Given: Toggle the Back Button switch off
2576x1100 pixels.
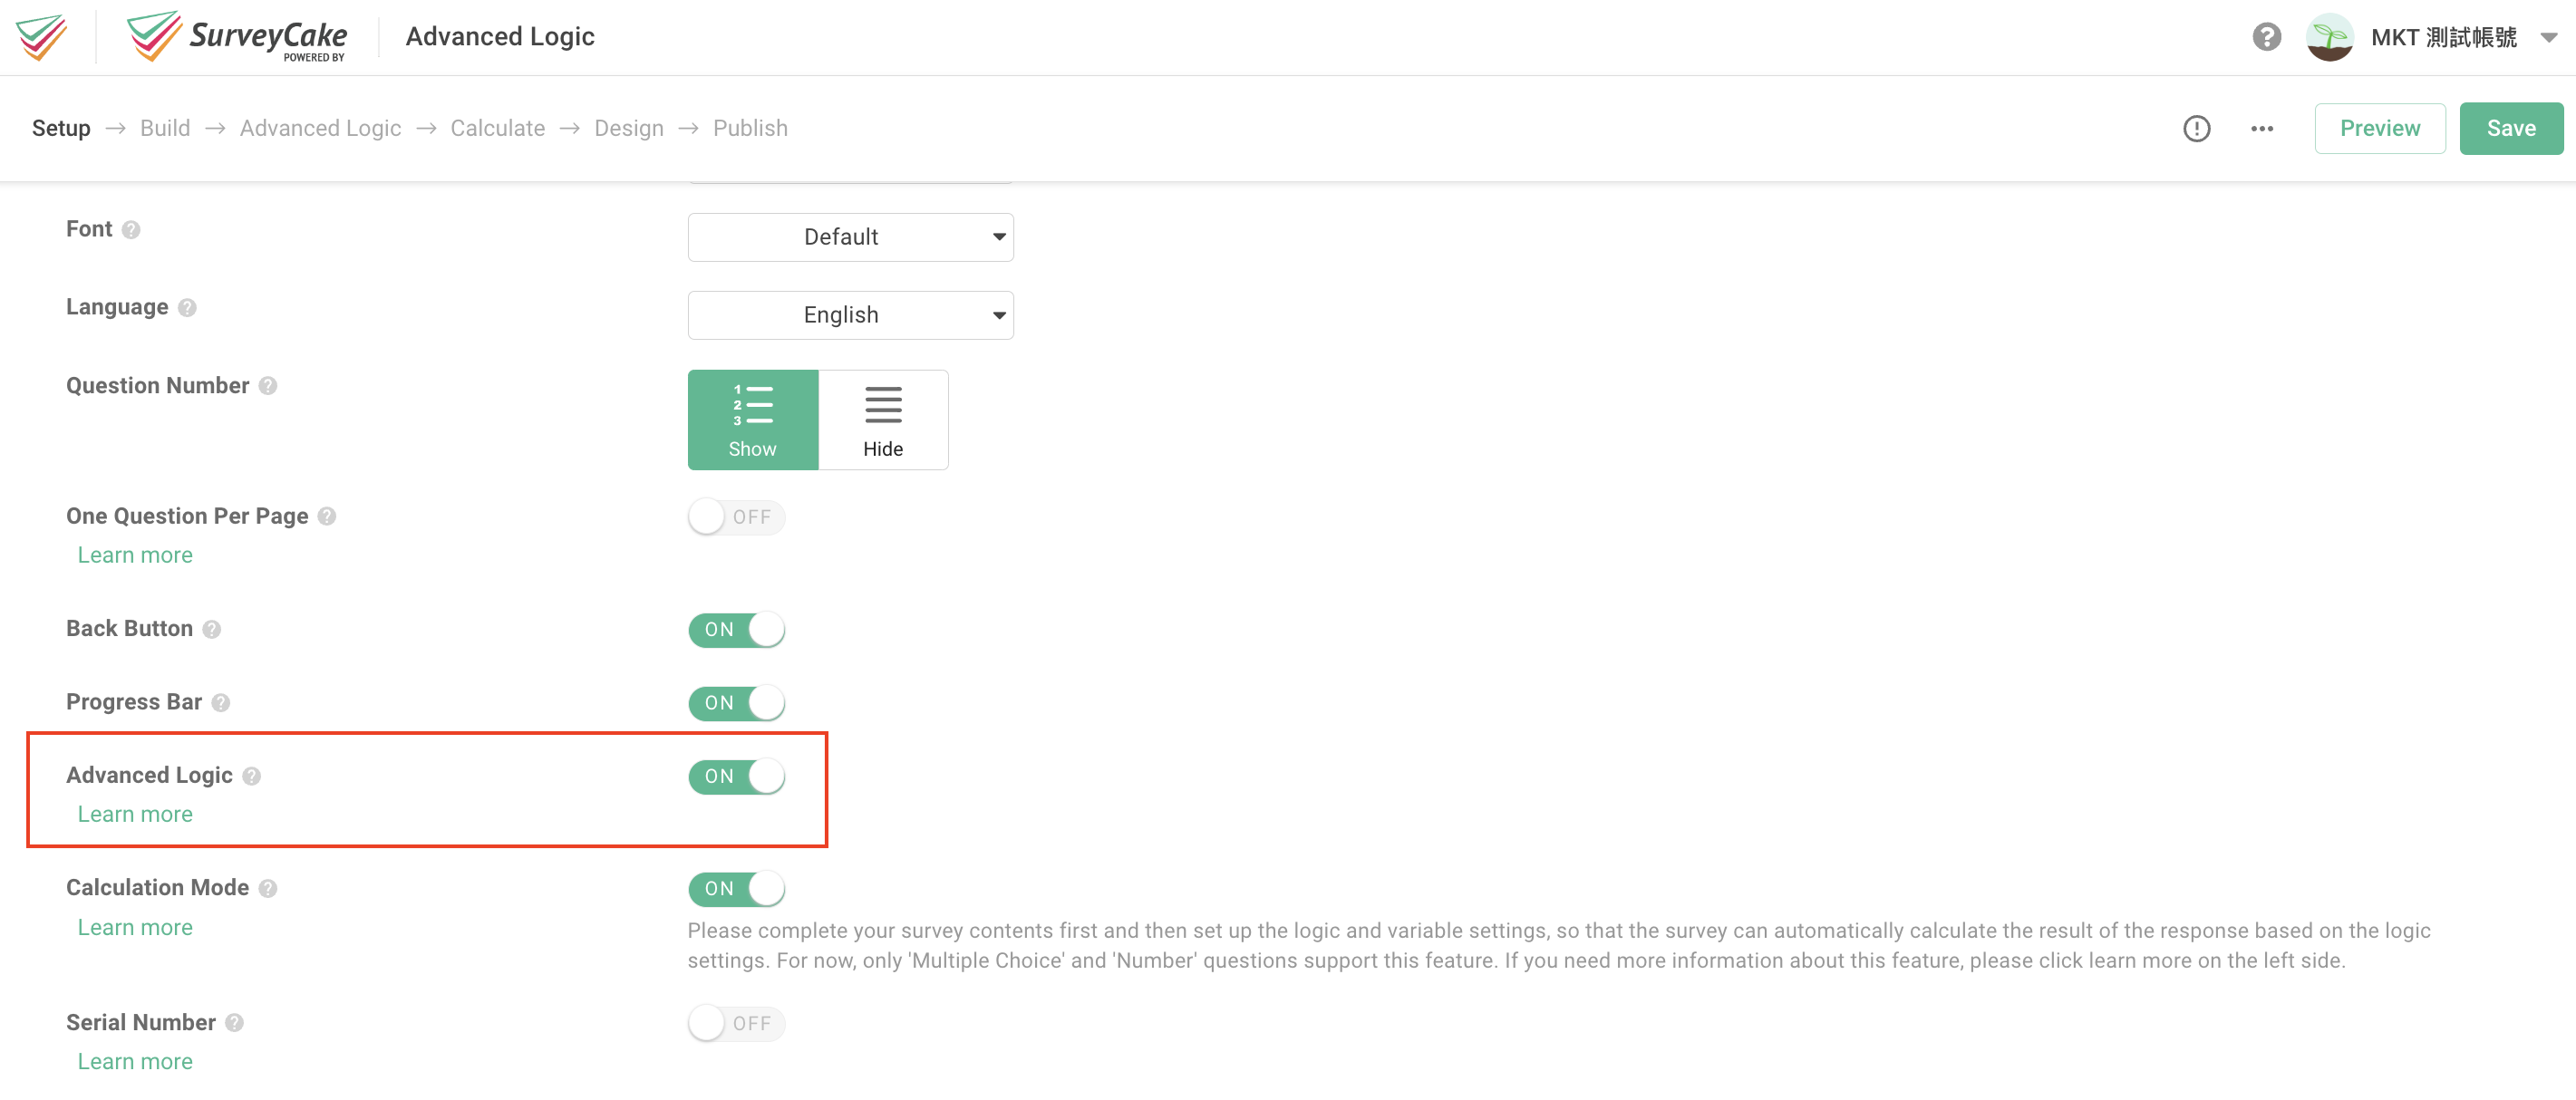Looking at the screenshot, I should click(x=737, y=629).
